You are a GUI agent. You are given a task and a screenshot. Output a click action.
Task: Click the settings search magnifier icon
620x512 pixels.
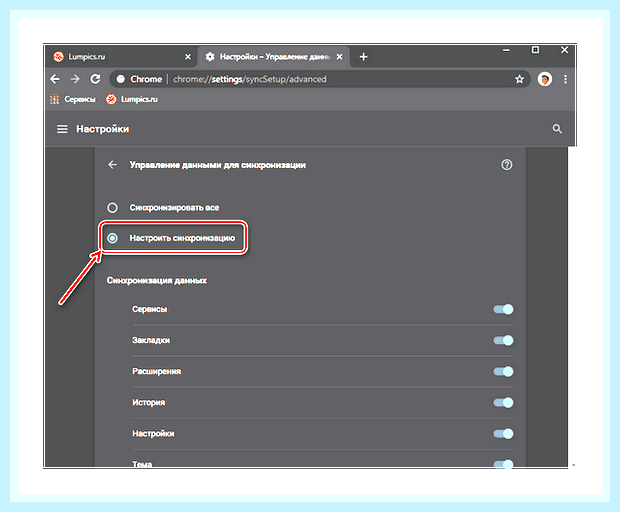coord(557,129)
